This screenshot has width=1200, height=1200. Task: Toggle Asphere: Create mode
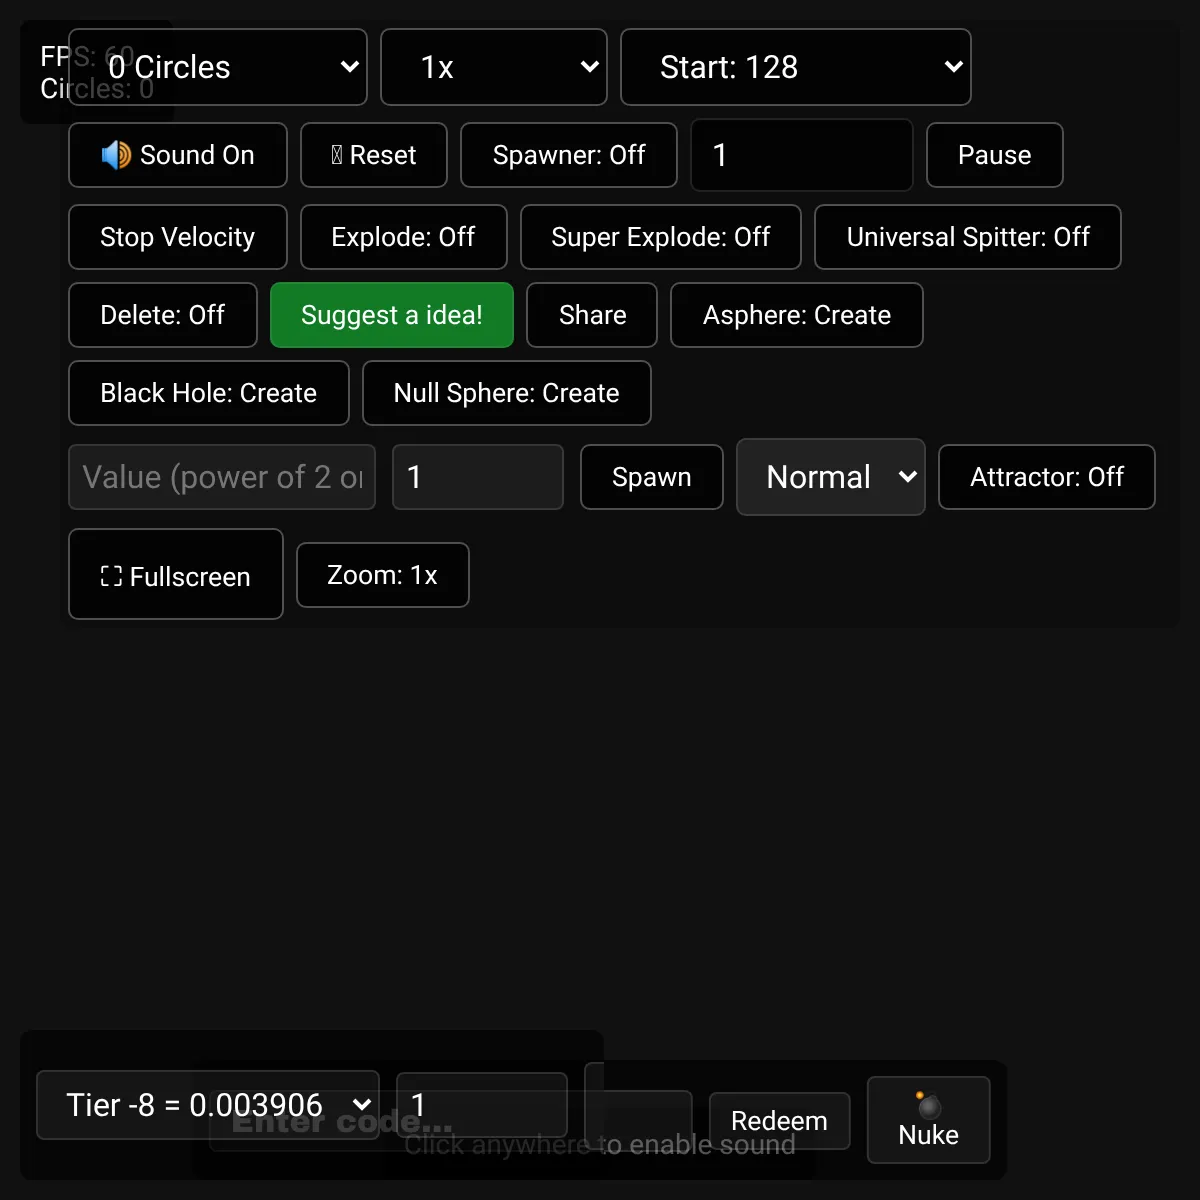[797, 315]
